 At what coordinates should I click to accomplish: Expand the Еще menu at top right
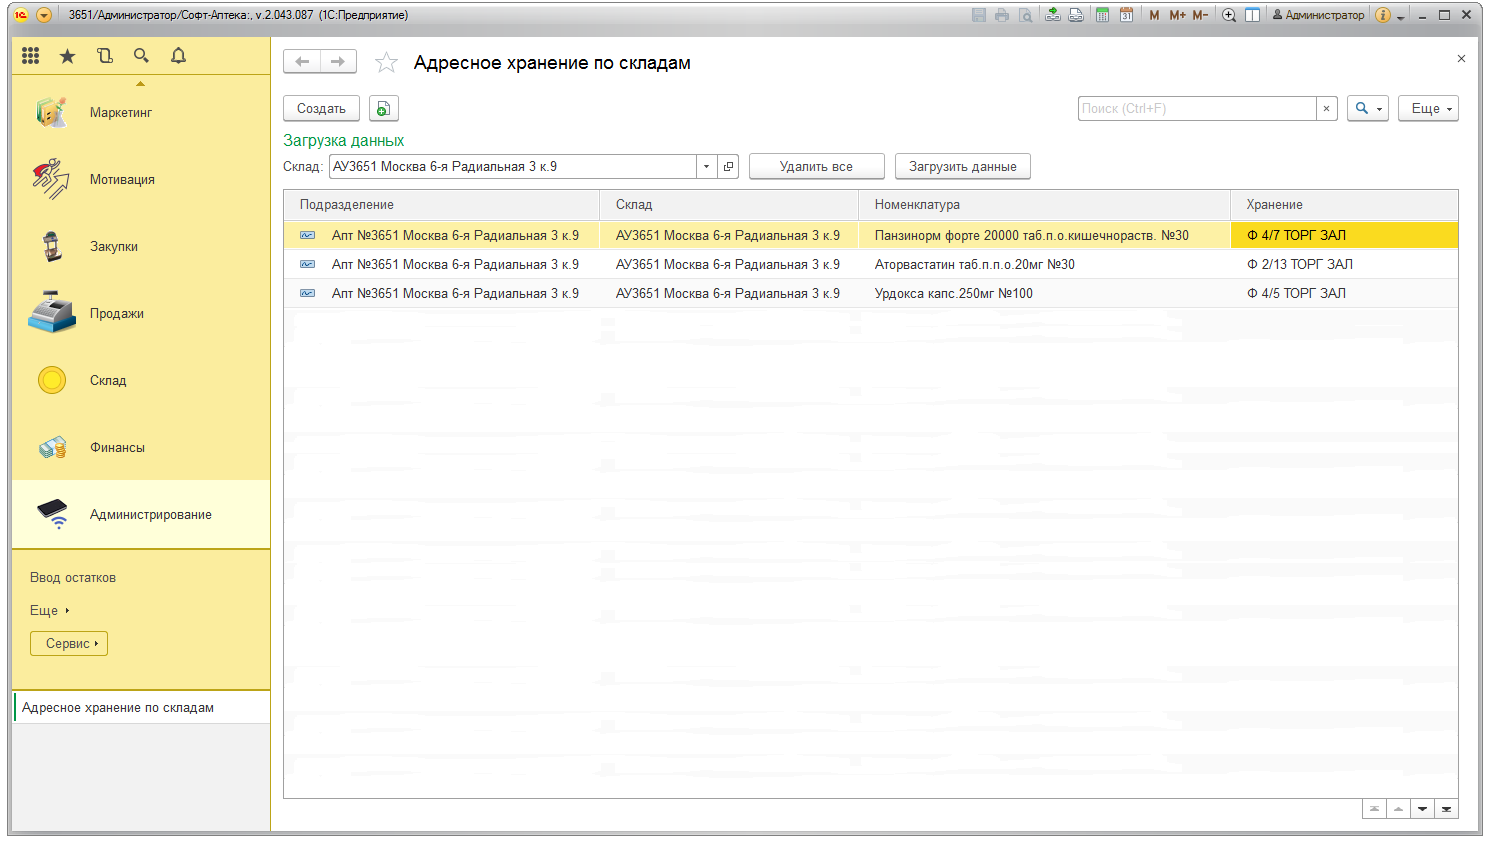pos(1431,109)
